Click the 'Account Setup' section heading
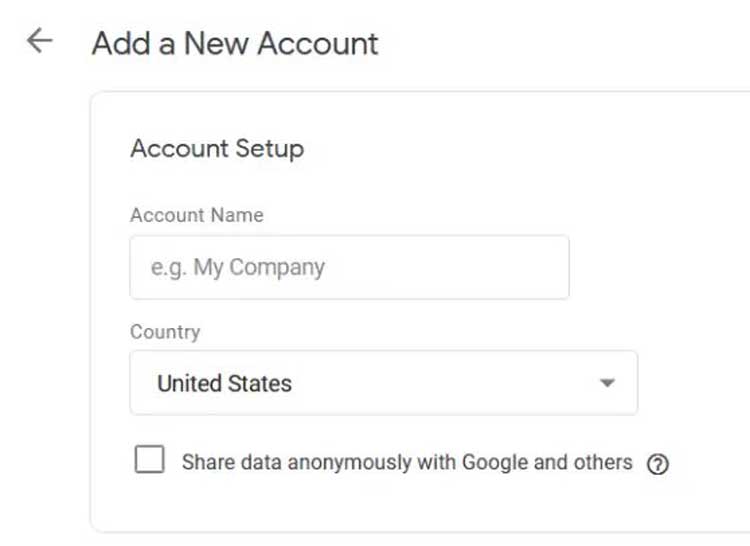Viewport: 750px width, 546px height. pos(217,148)
